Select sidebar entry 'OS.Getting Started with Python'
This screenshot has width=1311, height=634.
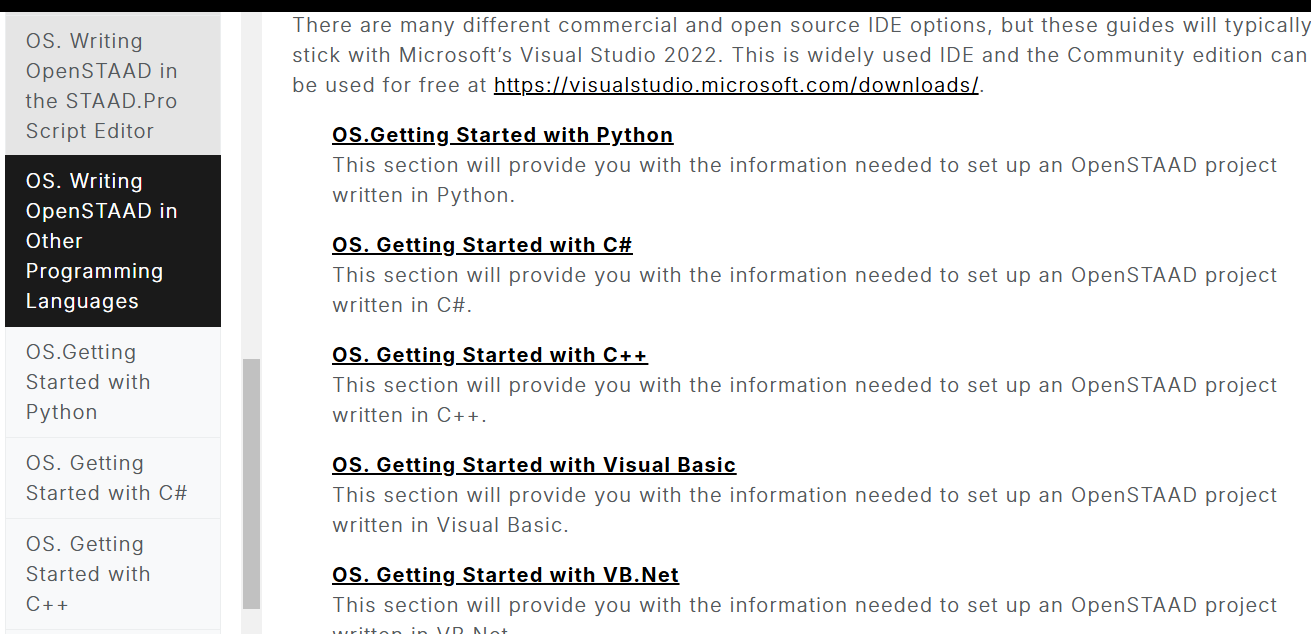(88, 382)
